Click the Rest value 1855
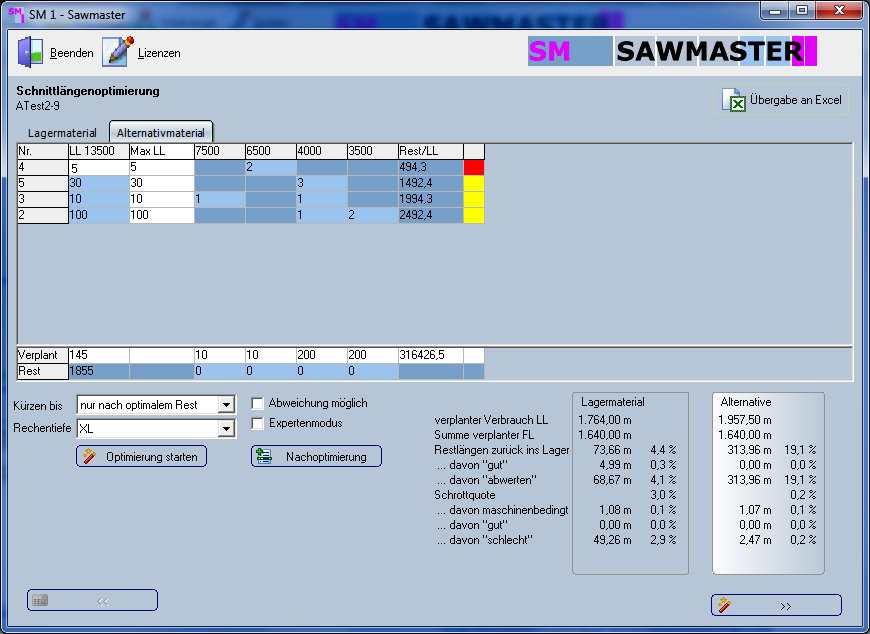The height and width of the screenshot is (634, 870). pyautogui.click(x=98, y=372)
